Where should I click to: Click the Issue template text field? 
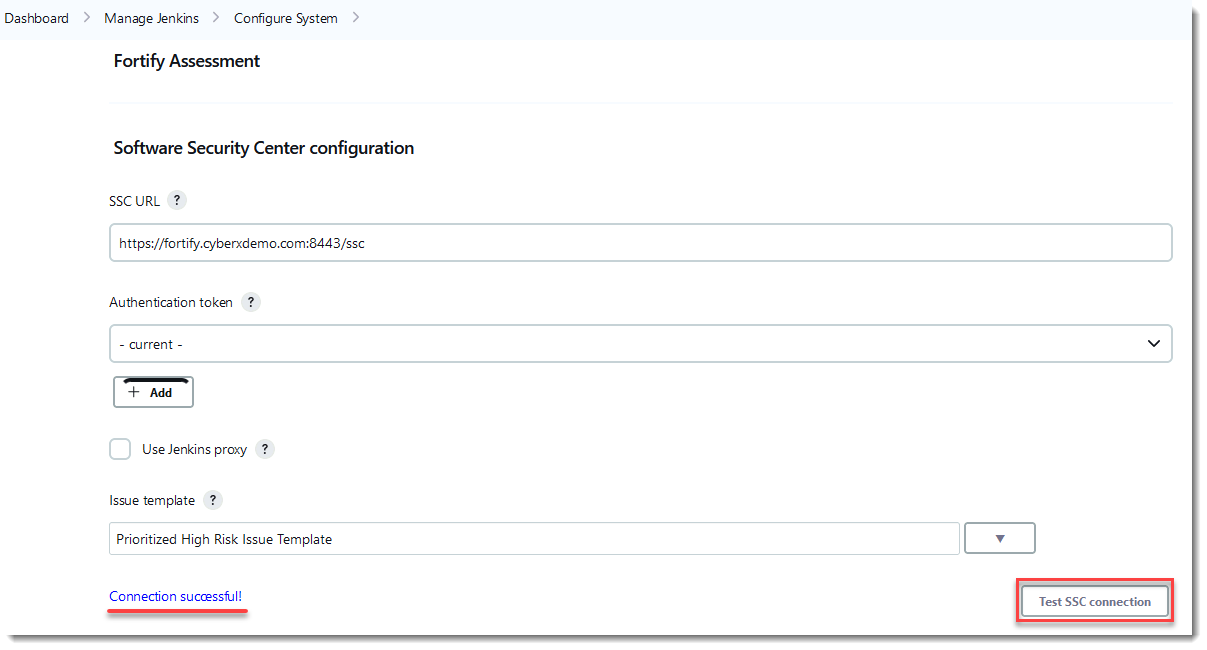click(x=534, y=538)
